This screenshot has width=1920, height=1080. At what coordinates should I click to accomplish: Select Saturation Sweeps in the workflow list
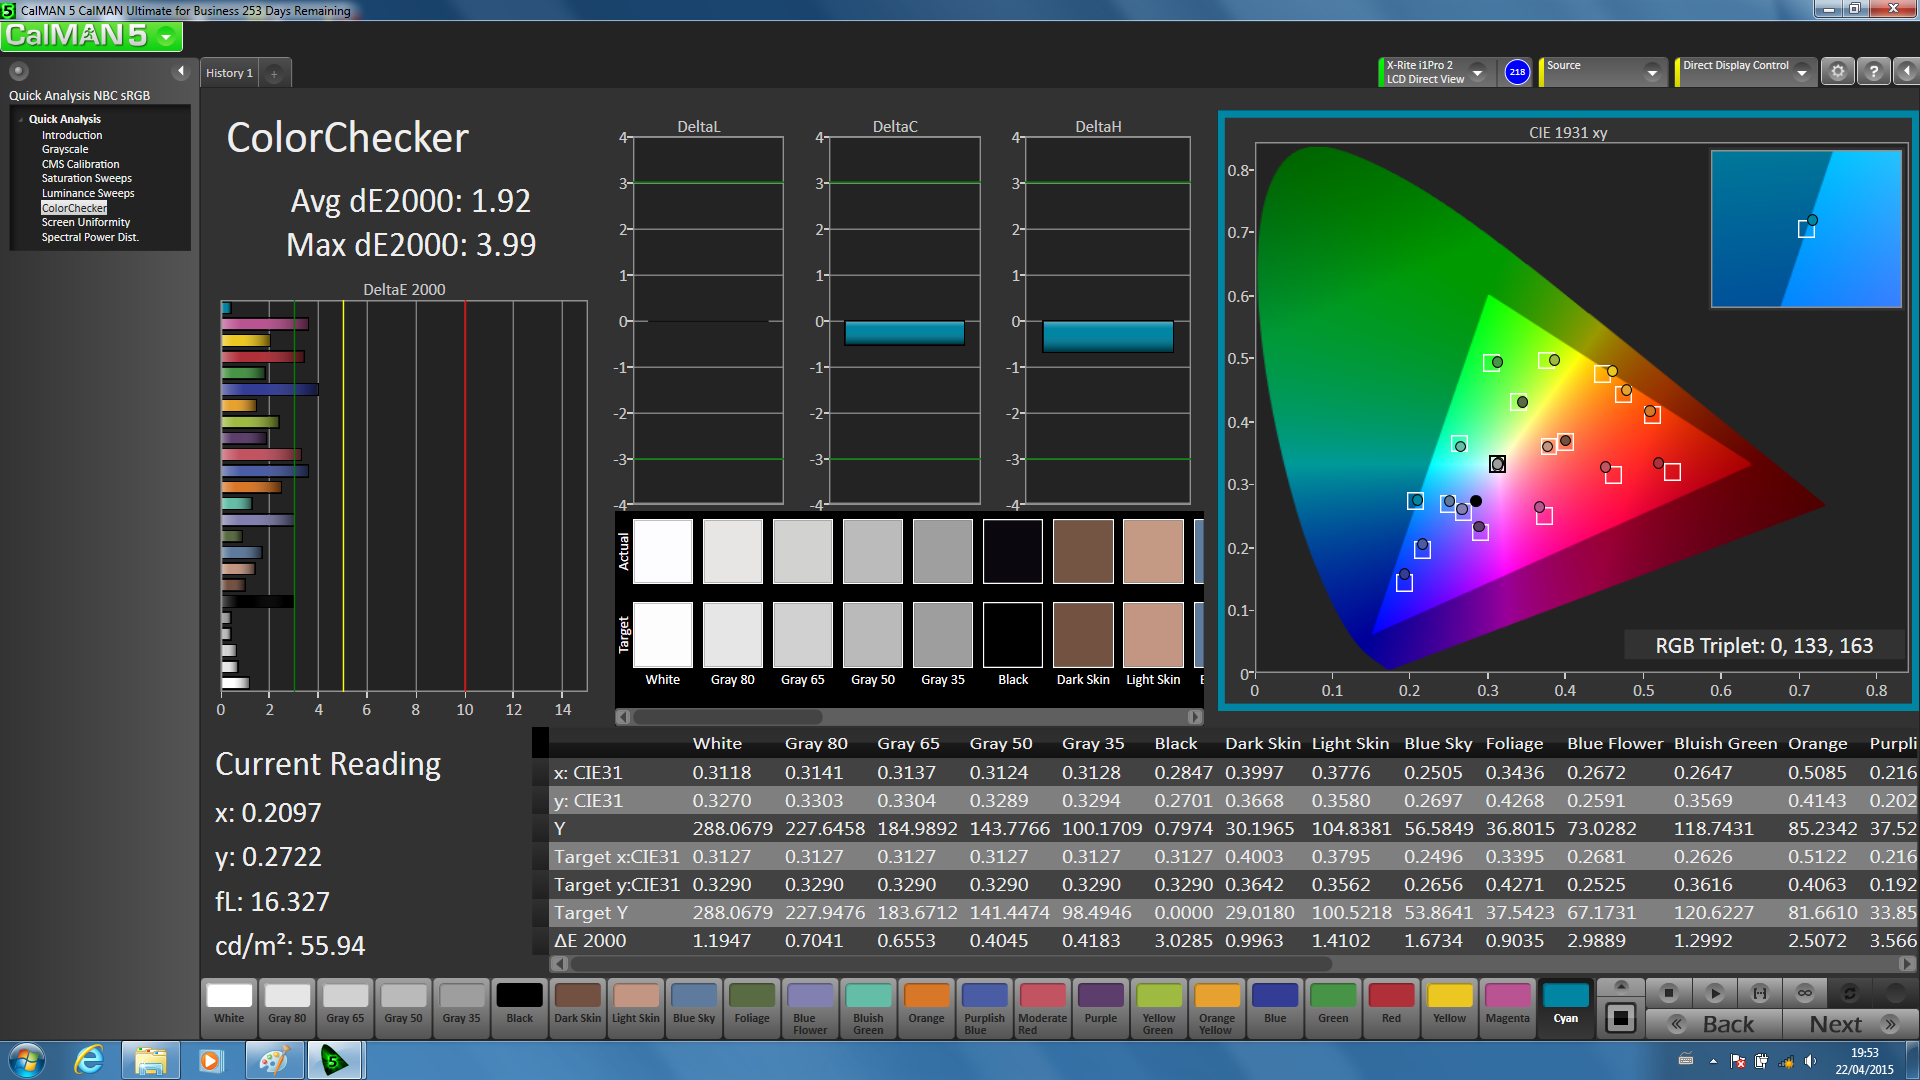[86, 178]
